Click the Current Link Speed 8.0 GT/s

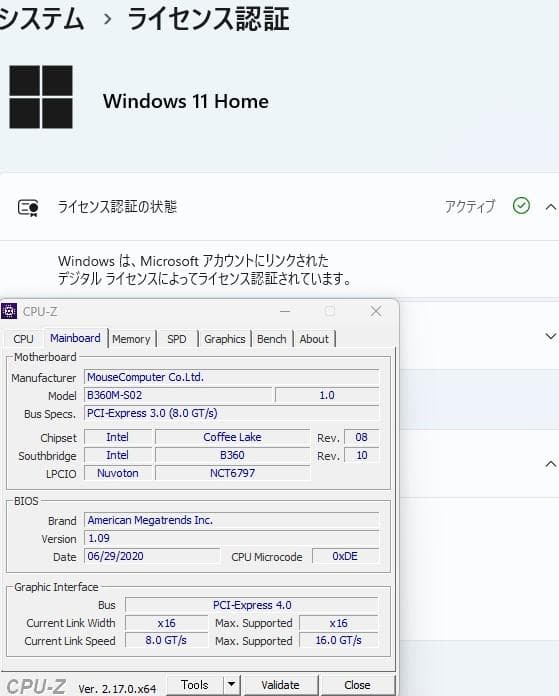click(x=167, y=641)
